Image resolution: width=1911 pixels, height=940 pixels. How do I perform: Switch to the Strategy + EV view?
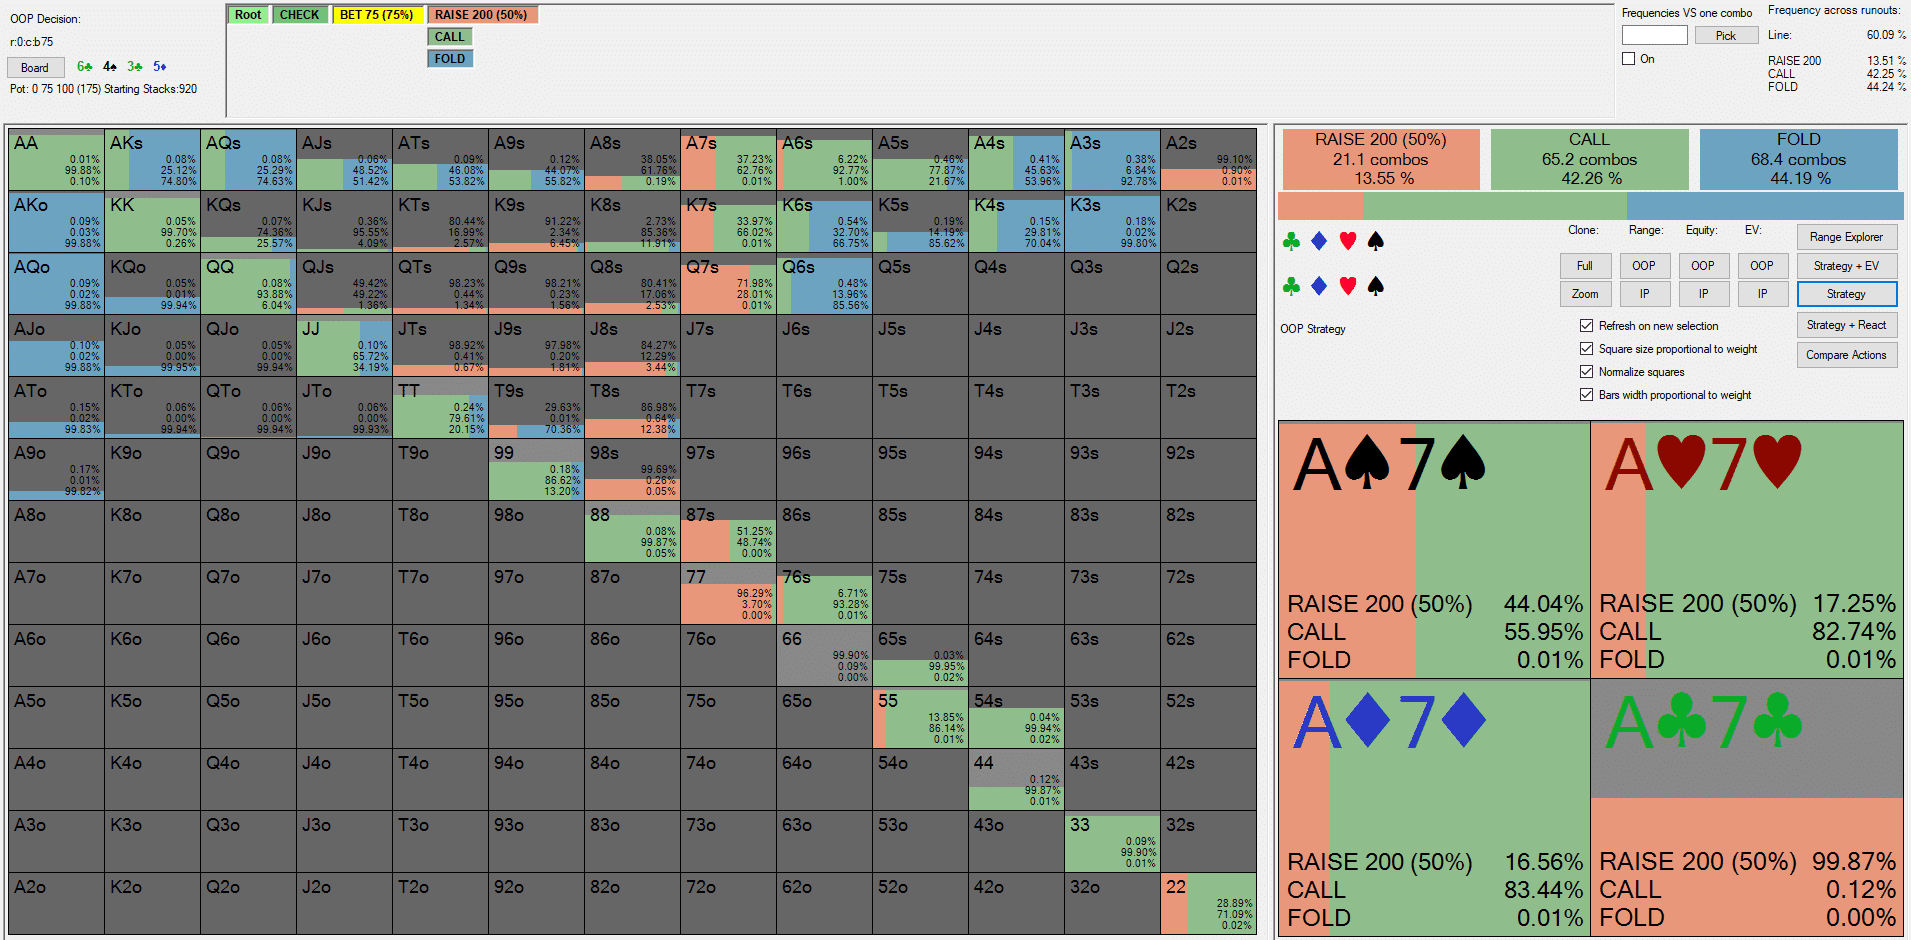pyautogui.click(x=1846, y=266)
